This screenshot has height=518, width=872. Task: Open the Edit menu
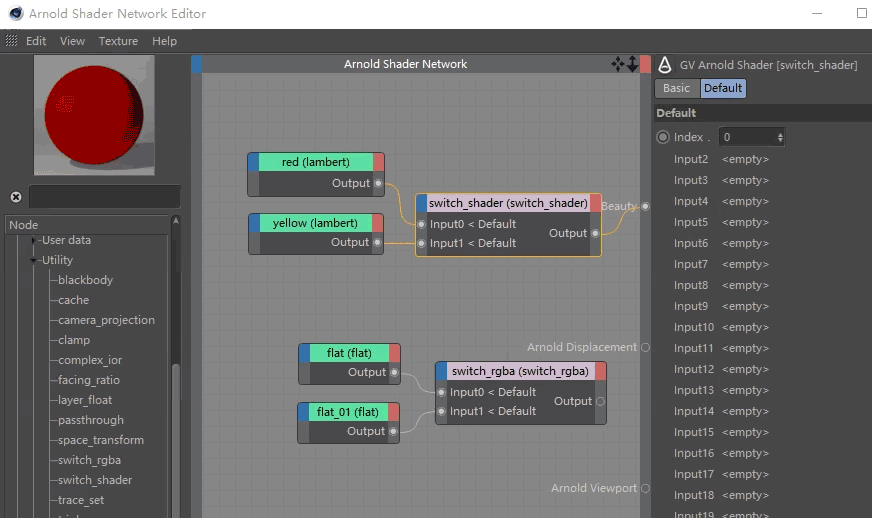click(x=36, y=41)
